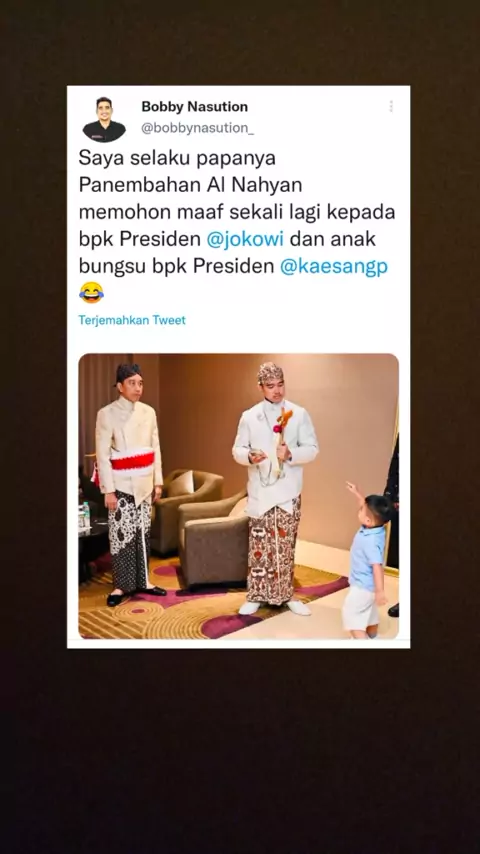Open the tweet's three-dot more options menu
Image resolution: width=480 pixels, height=854 pixels.
[x=391, y=106]
